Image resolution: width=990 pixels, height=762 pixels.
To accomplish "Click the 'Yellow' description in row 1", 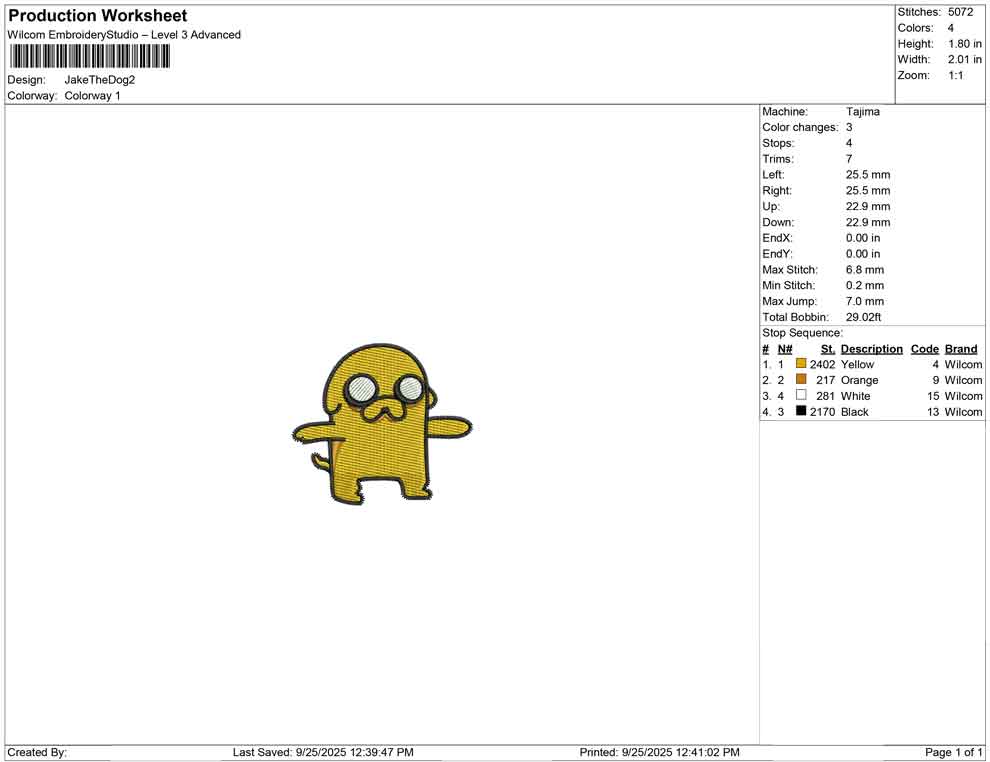I will pos(857,364).
